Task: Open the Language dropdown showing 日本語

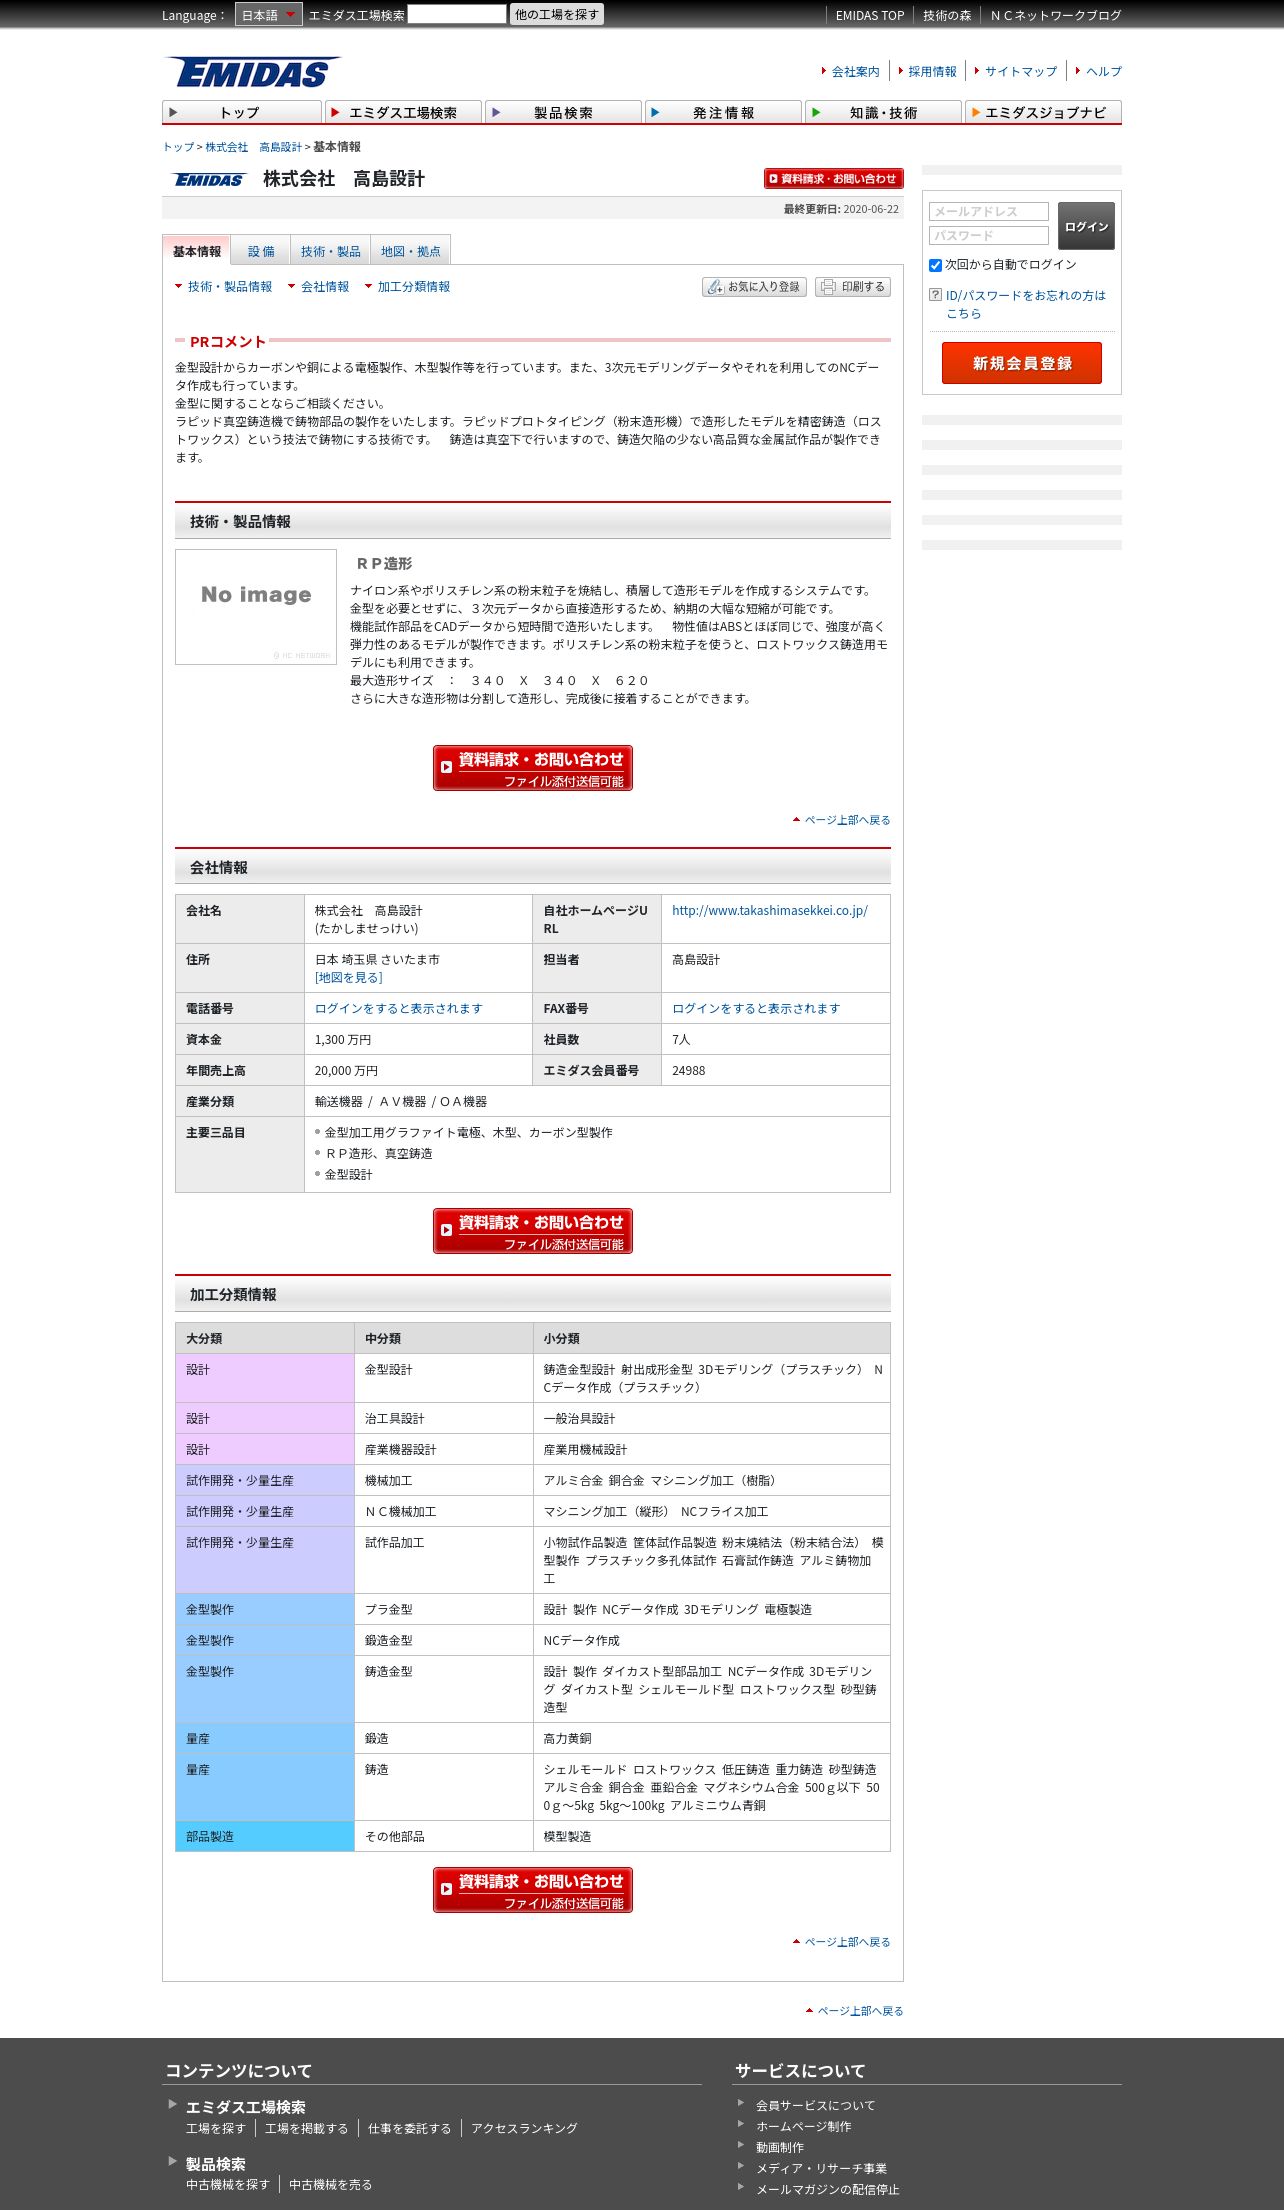Action: coord(268,15)
